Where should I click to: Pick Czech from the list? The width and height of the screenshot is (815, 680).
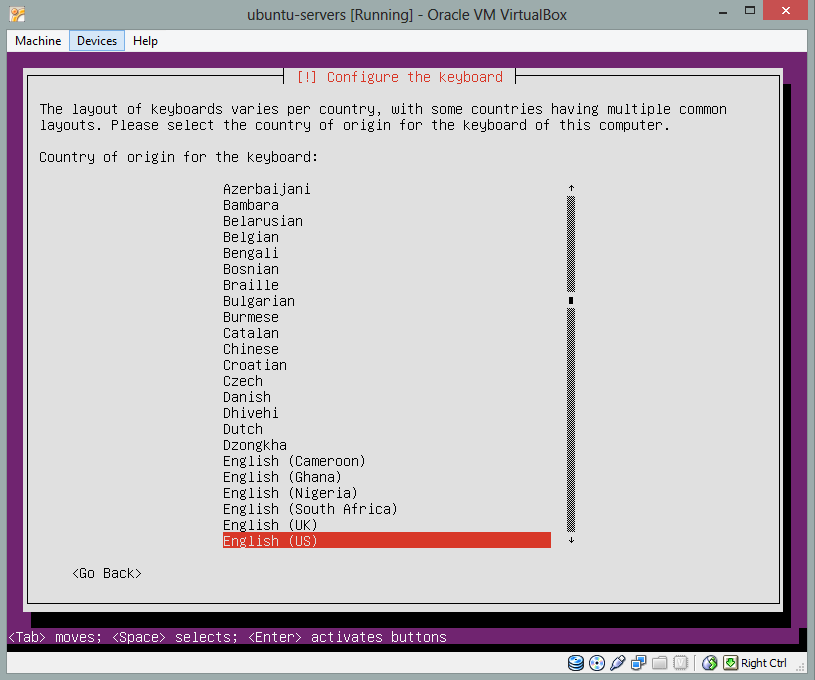[243, 381]
